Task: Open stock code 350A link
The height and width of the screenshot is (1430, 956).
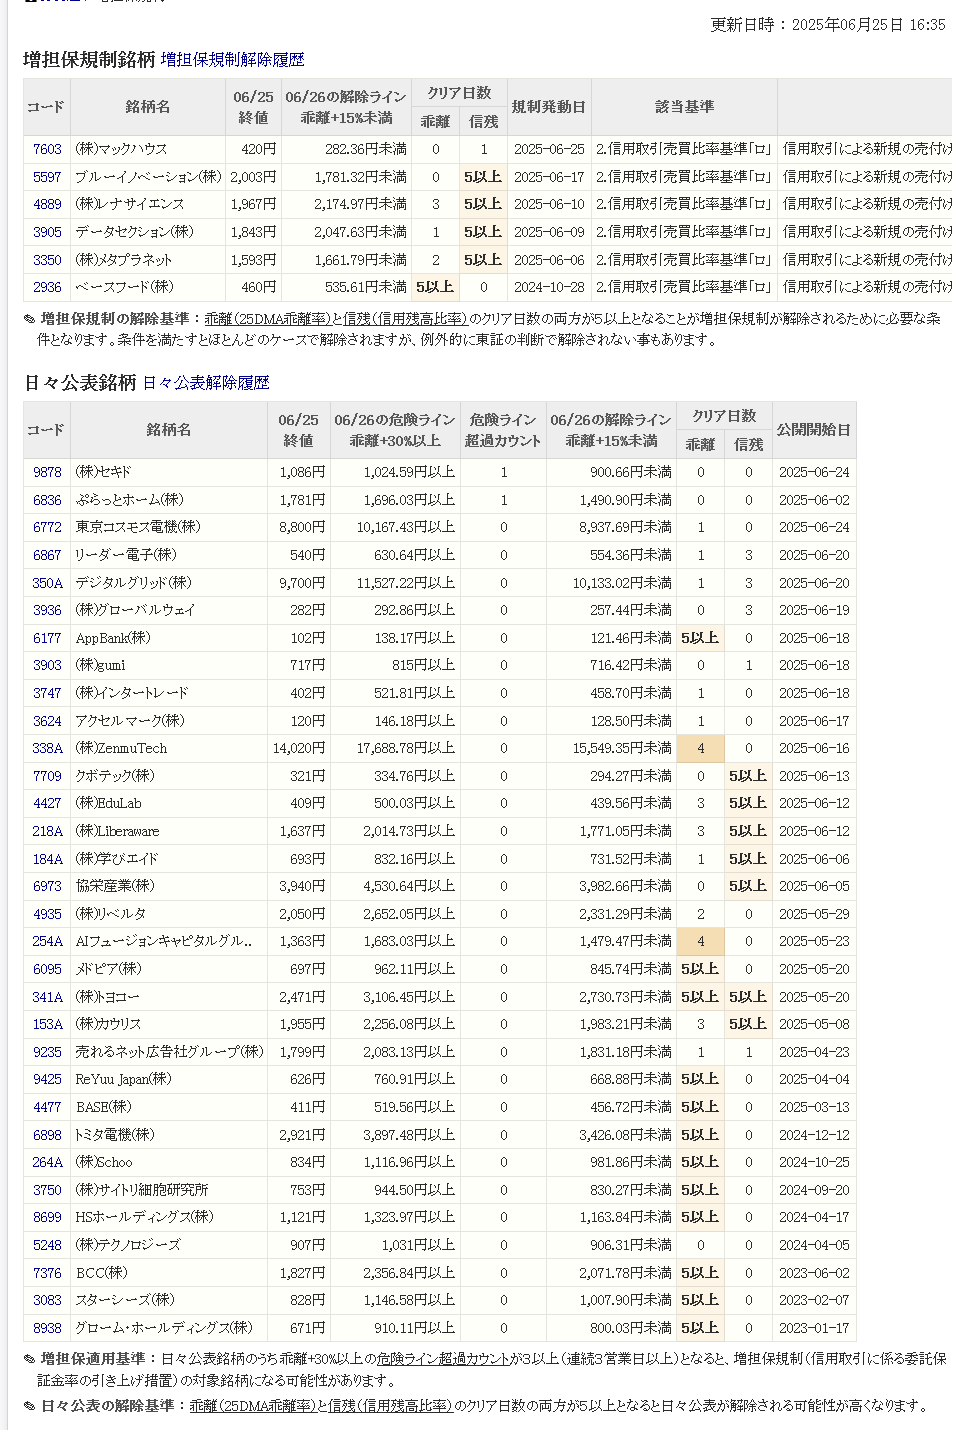Action: (x=47, y=583)
